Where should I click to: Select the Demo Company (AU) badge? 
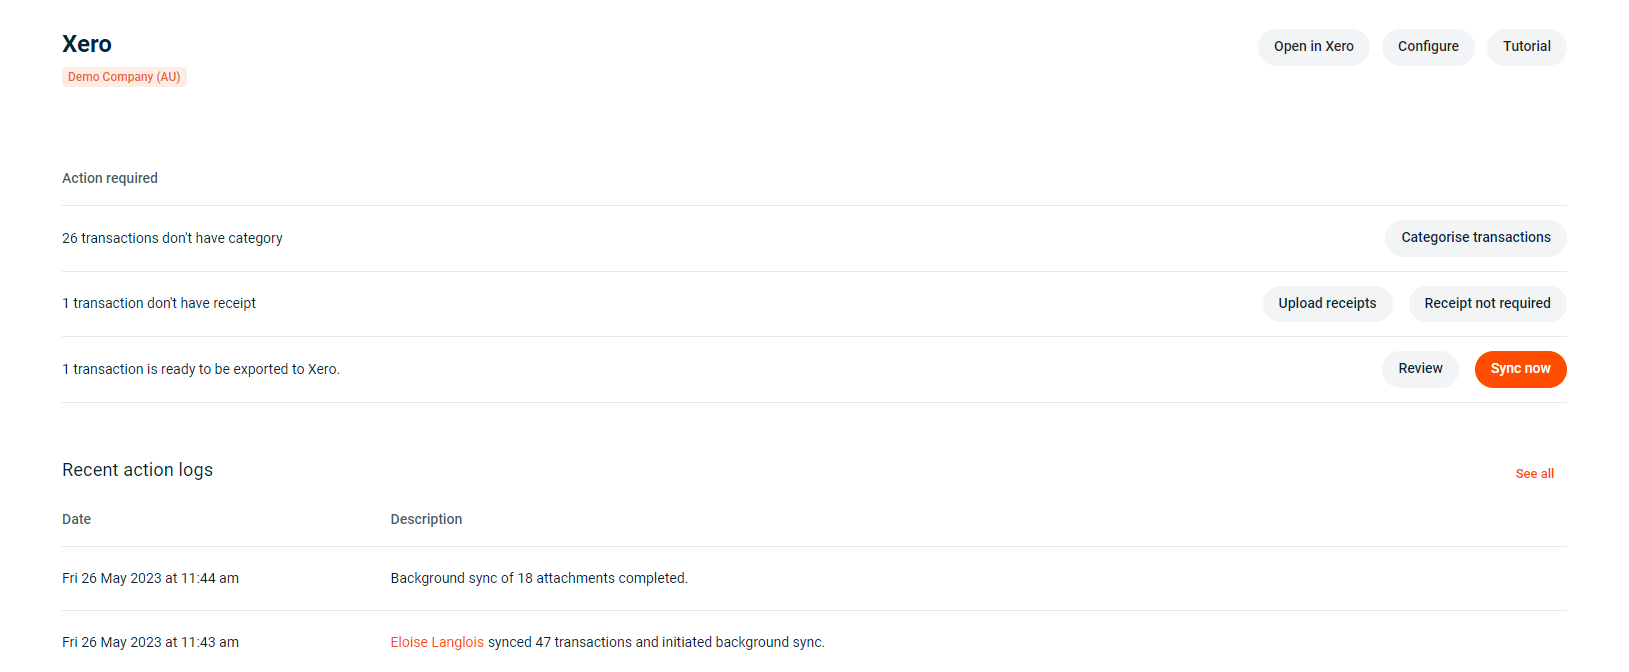pyautogui.click(x=124, y=76)
